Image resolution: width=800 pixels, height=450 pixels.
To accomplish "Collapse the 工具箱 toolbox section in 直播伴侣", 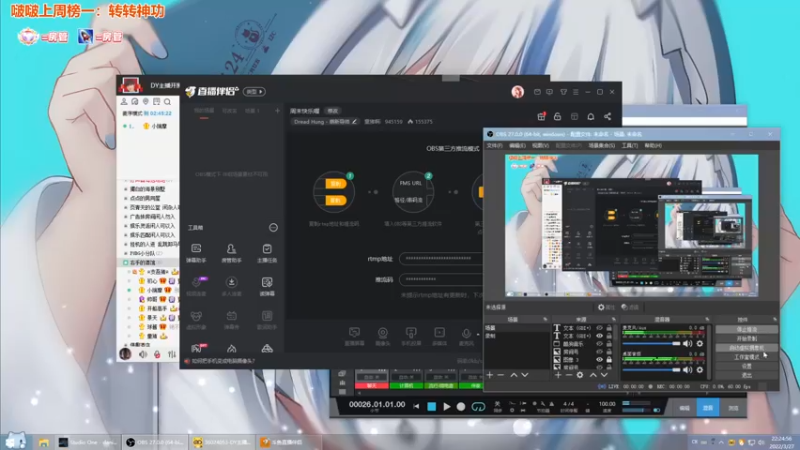I will 273,228.
